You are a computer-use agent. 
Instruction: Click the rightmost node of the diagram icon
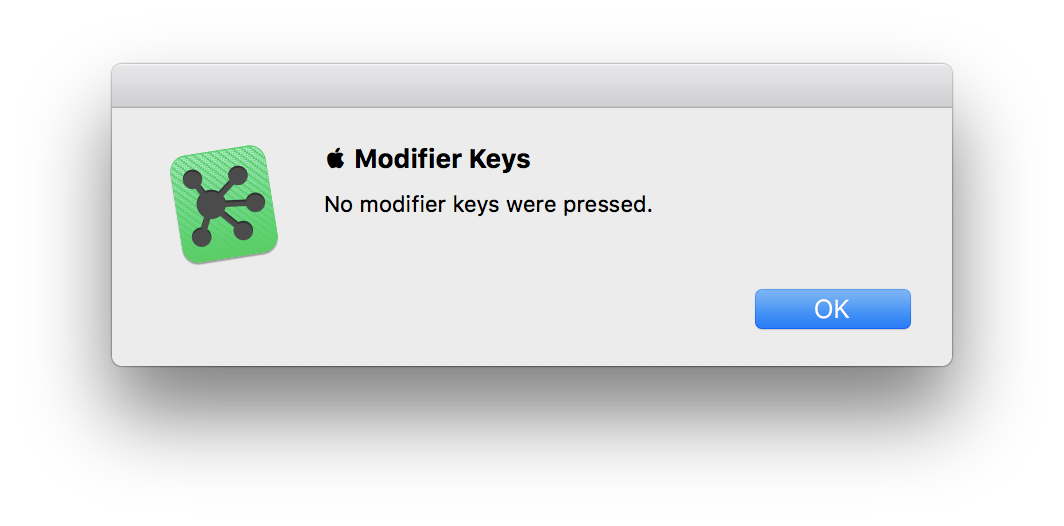pos(255,202)
